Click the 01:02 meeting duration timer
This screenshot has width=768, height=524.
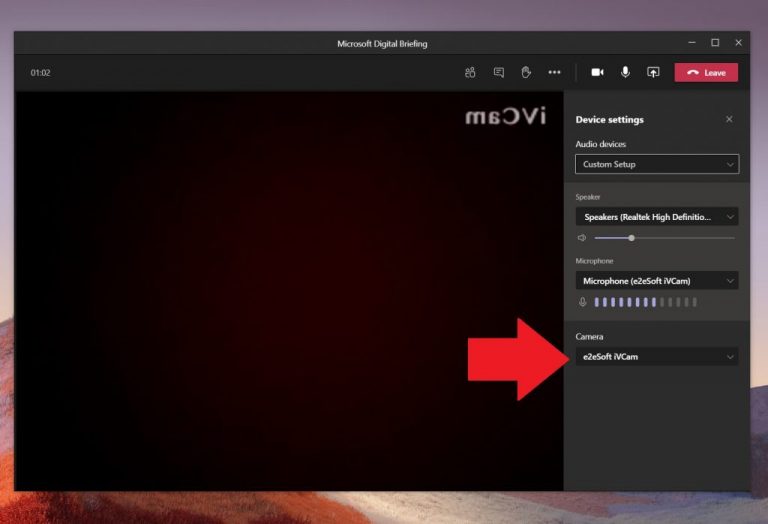point(41,73)
